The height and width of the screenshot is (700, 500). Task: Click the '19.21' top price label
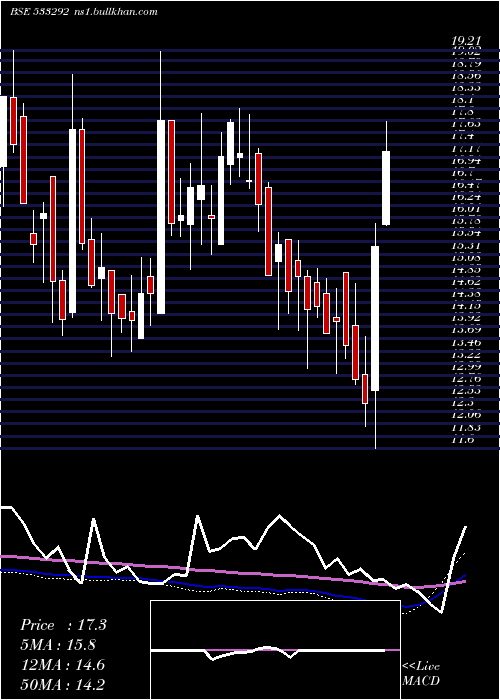pos(467,42)
